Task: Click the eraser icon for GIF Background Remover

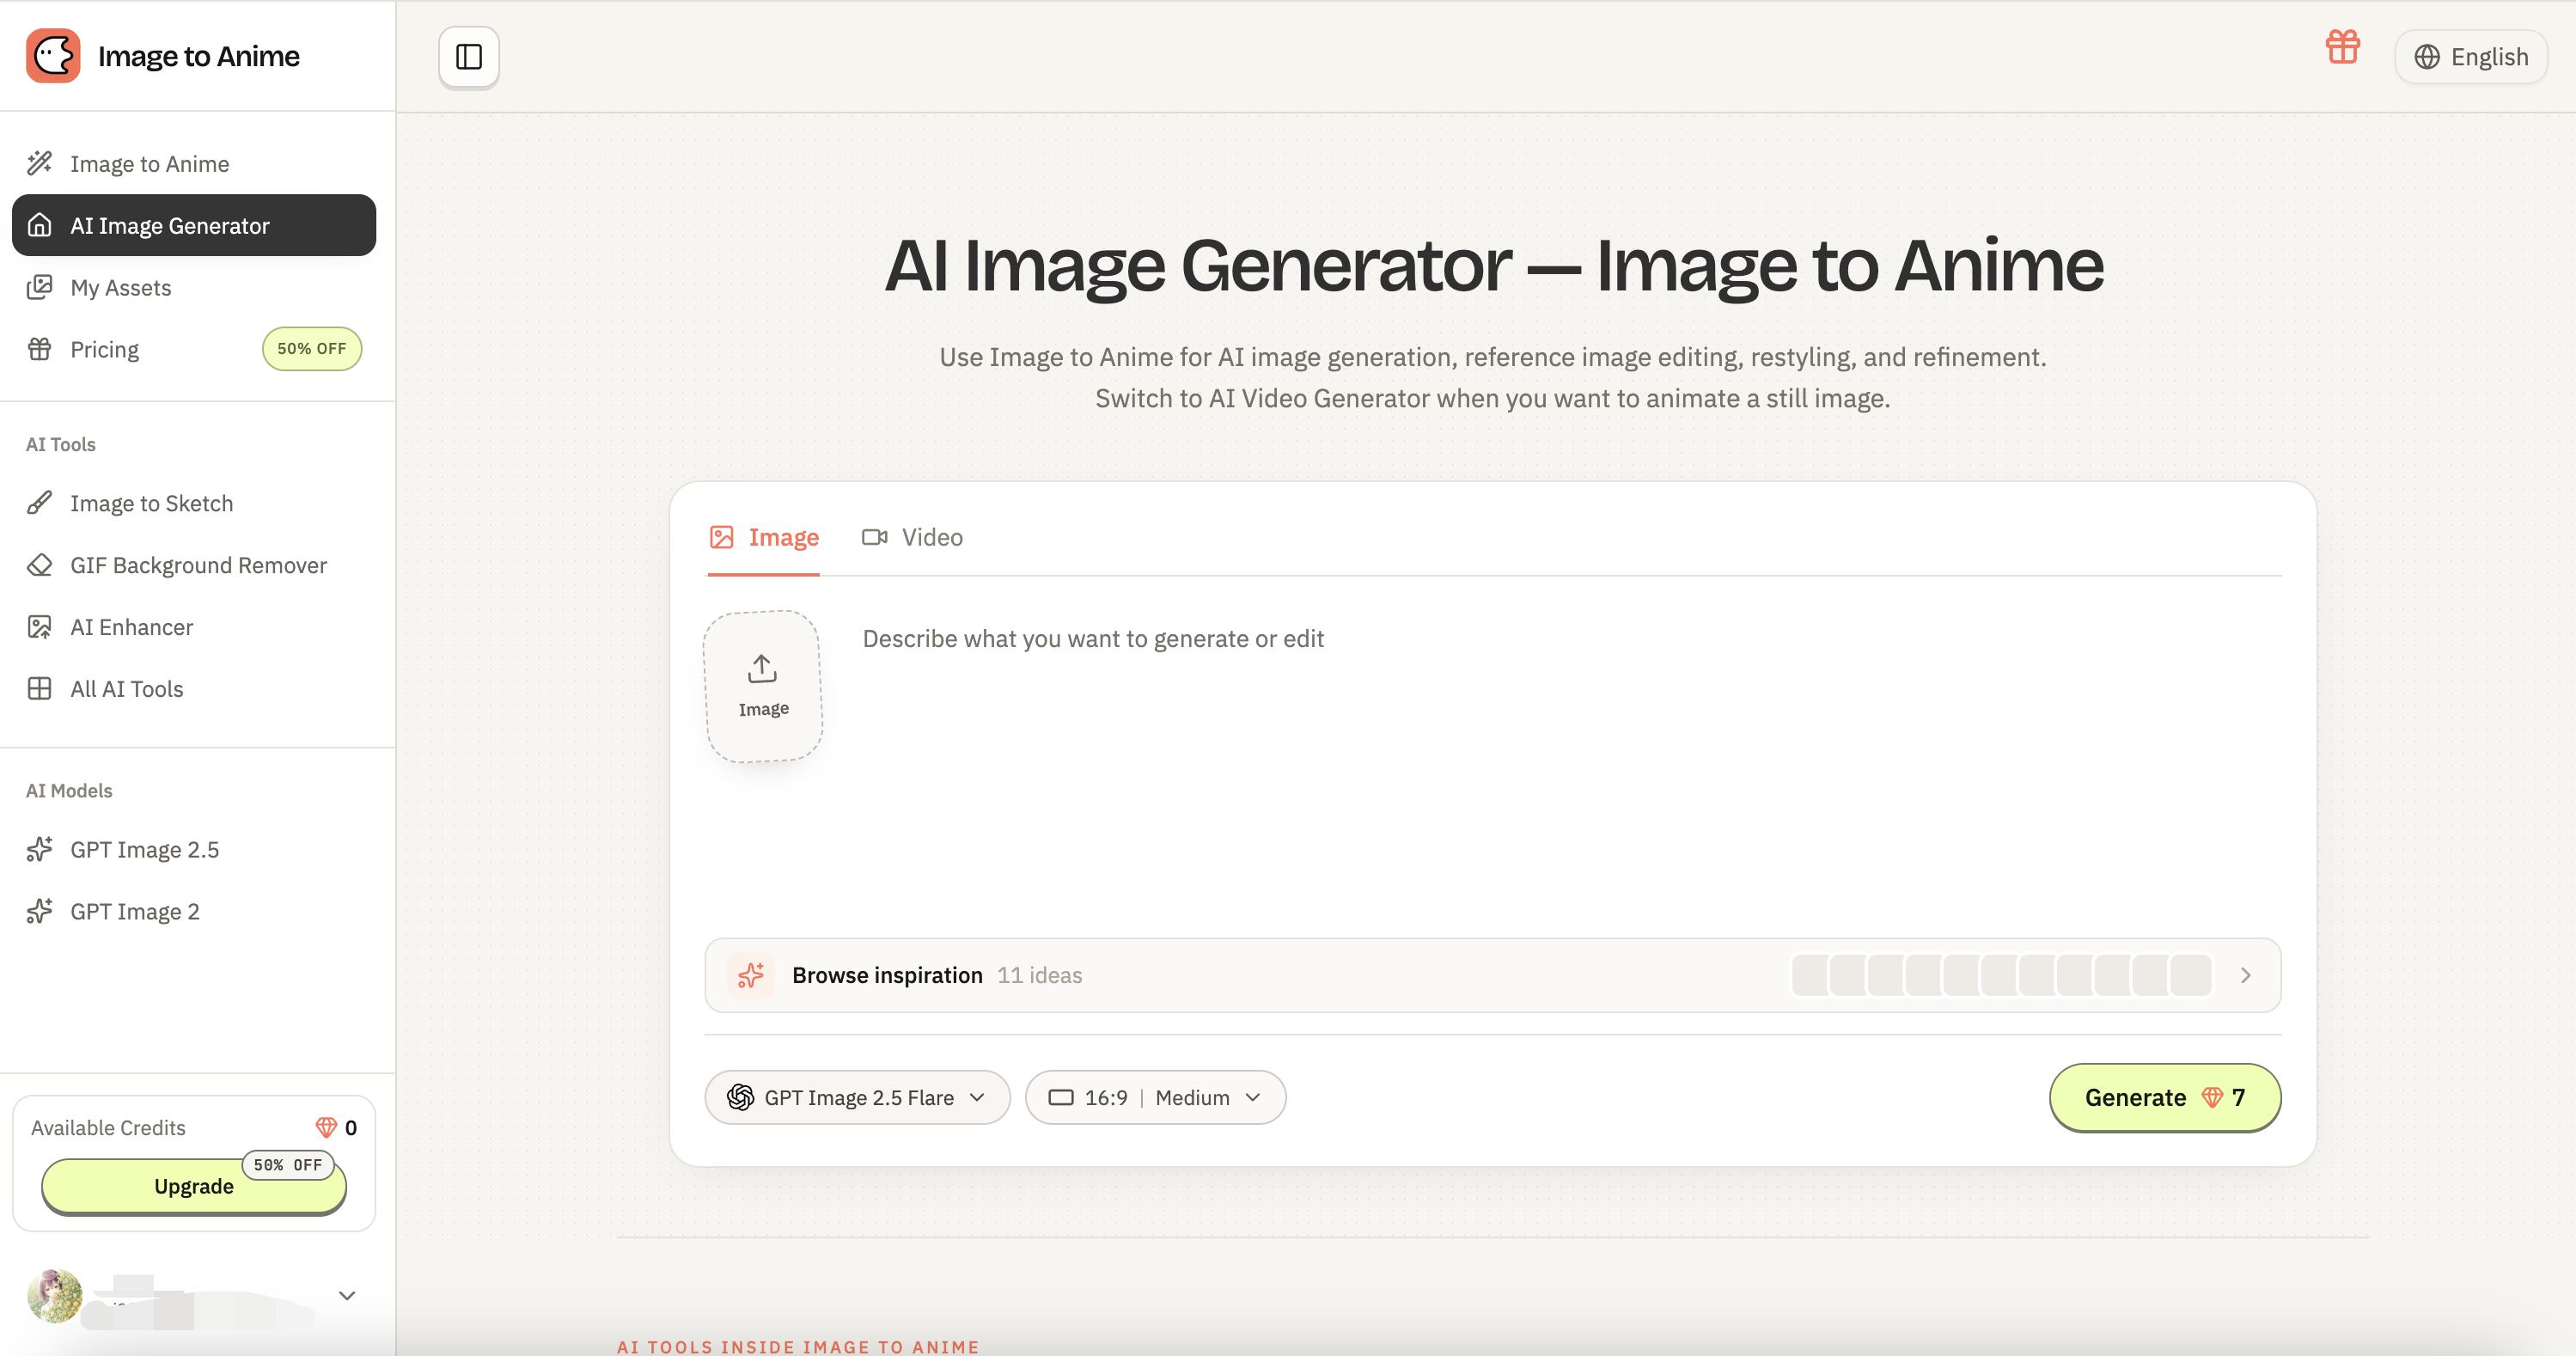Action: point(40,565)
